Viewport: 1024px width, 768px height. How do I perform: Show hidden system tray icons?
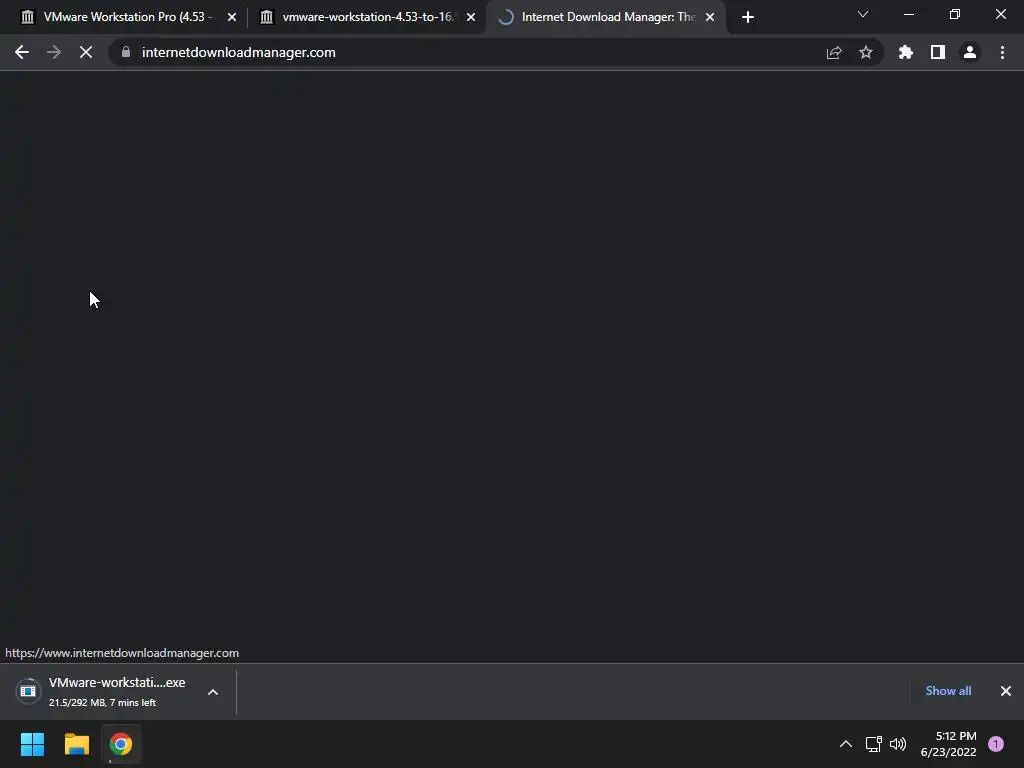(x=846, y=744)
